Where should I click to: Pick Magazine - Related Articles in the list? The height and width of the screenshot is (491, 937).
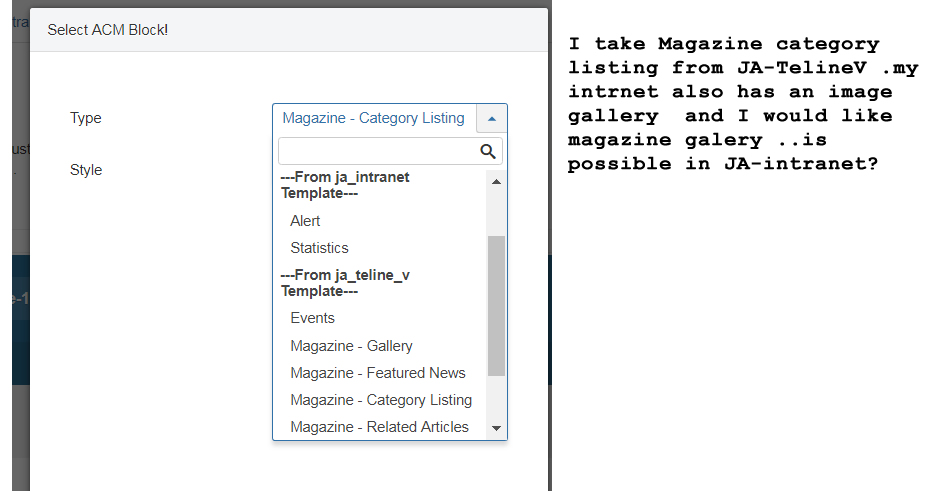[380, 427]
